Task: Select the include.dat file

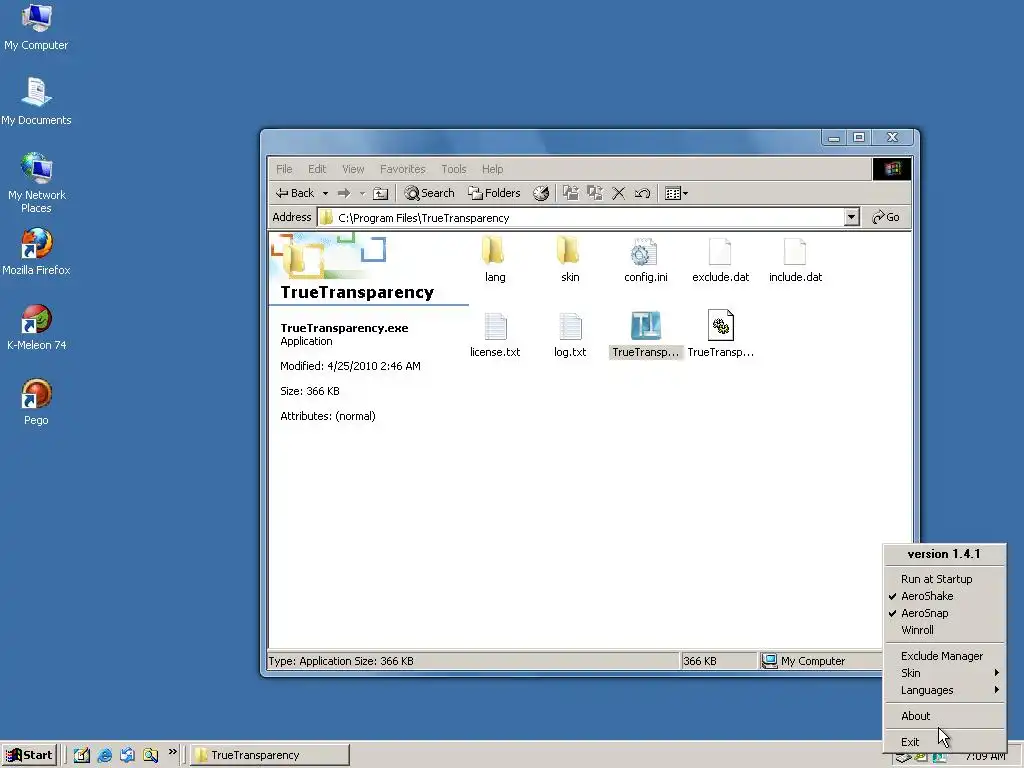Action: point(795,260)
